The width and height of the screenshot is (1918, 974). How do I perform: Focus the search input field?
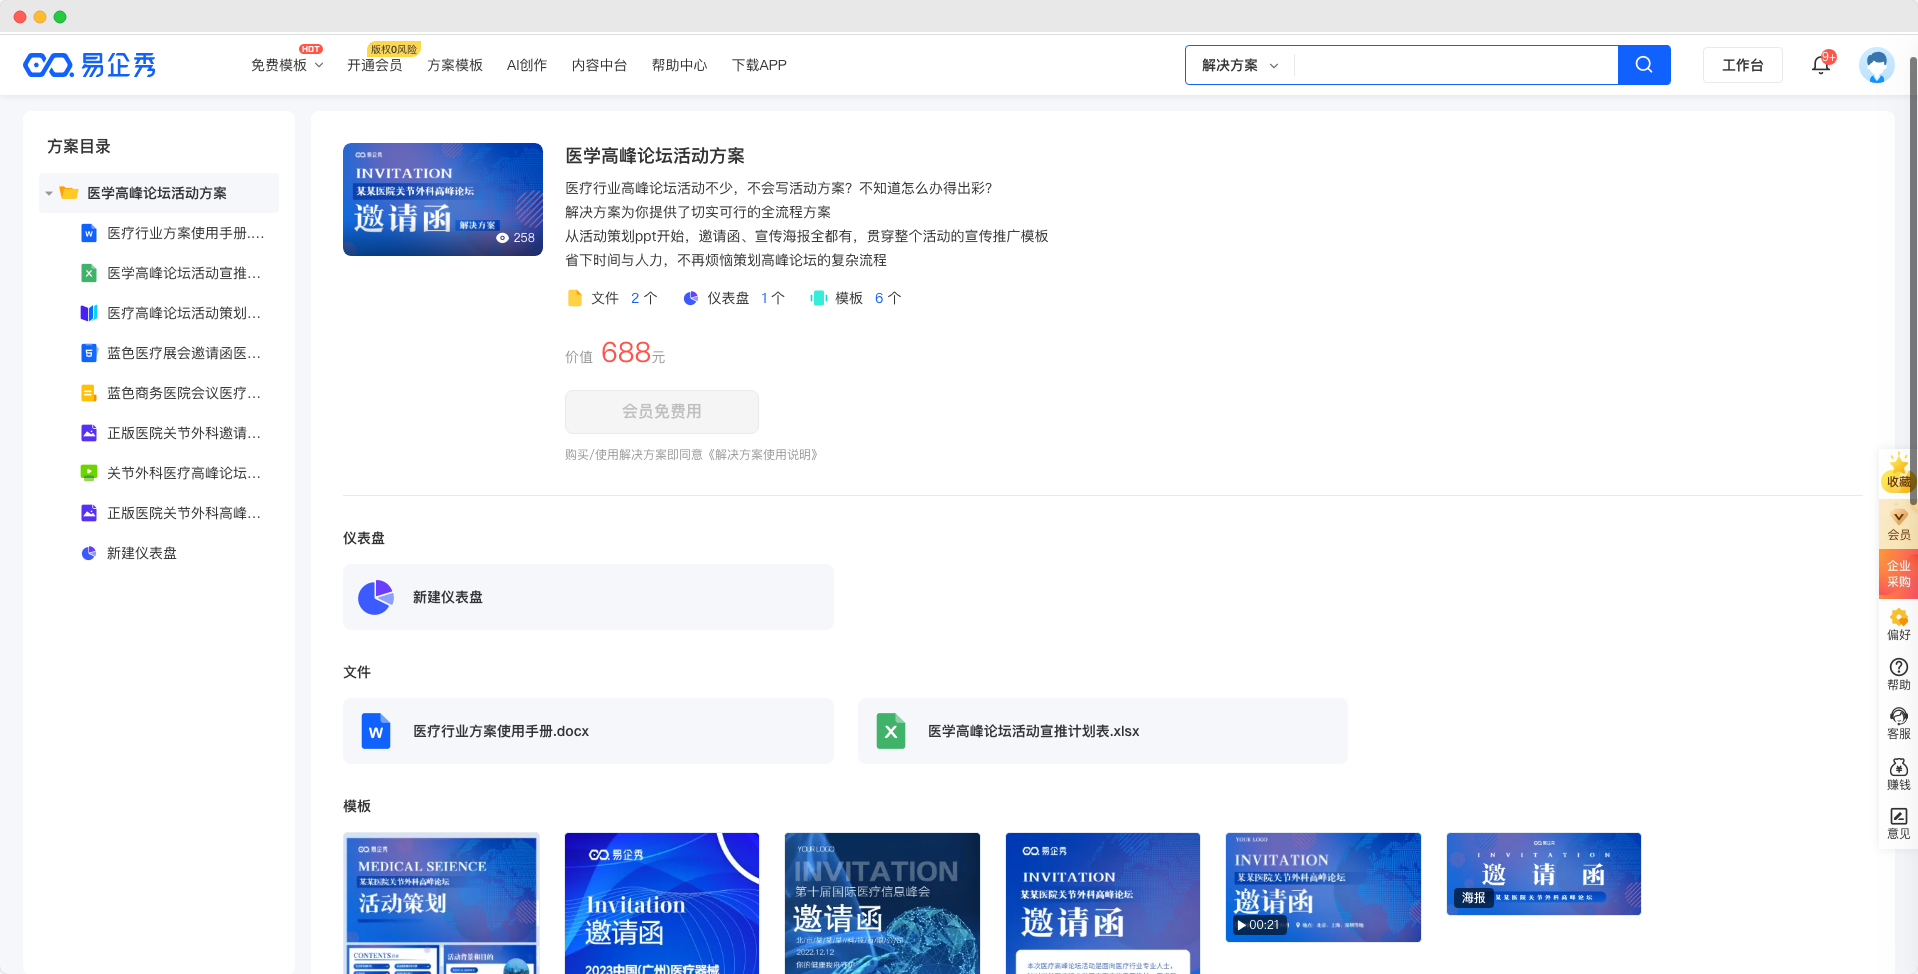pos(1455,65)
